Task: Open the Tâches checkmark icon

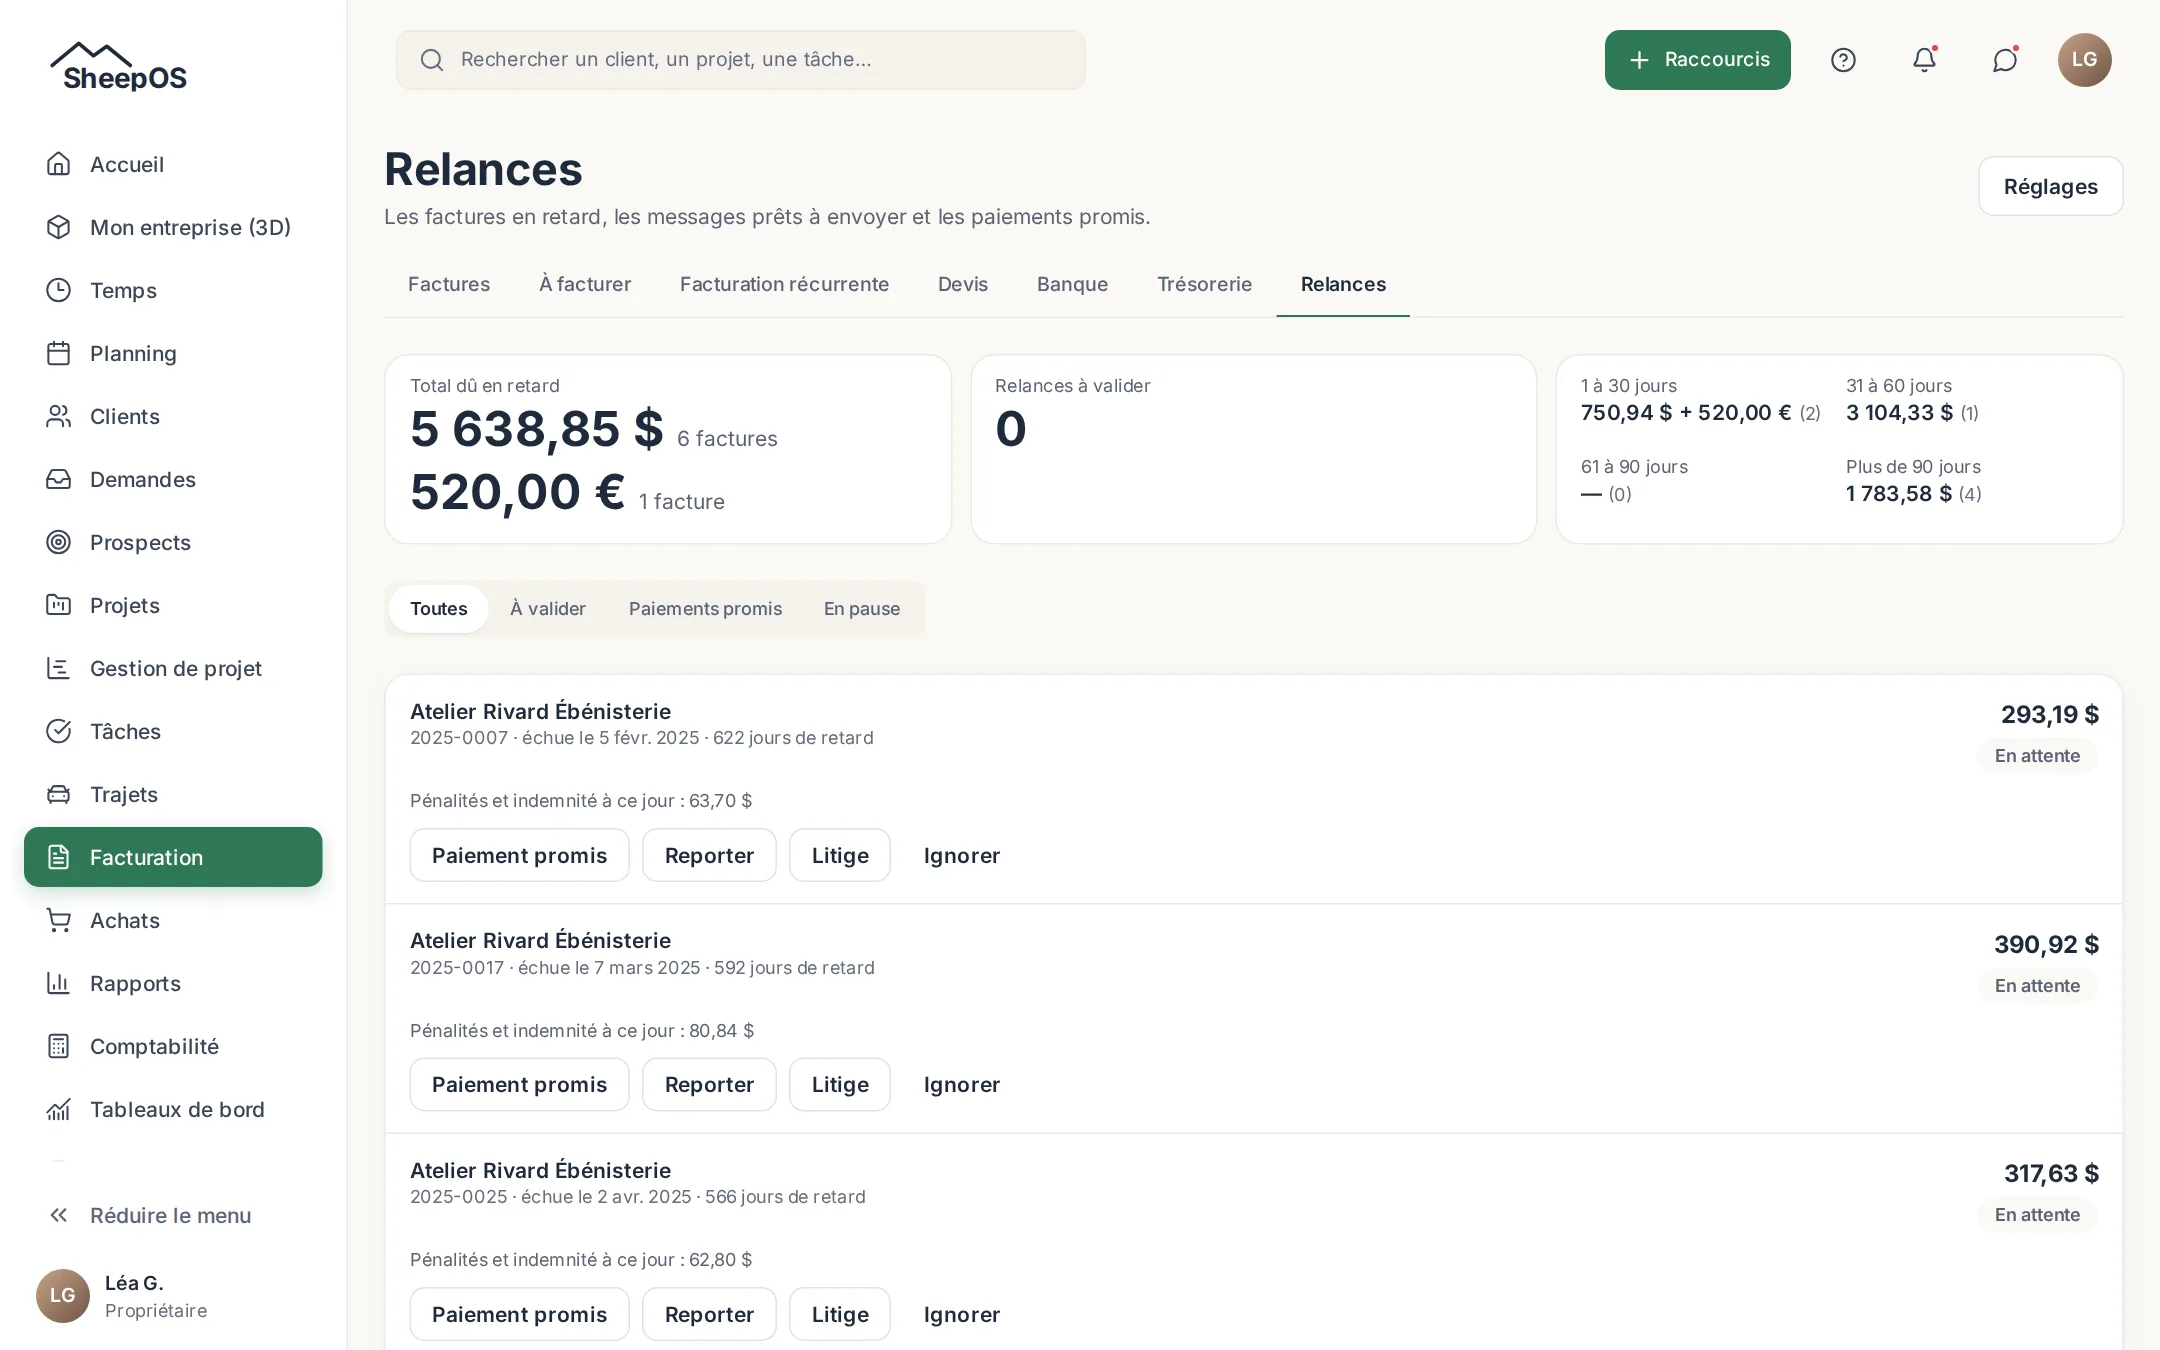Action: [x=59, y=731]
